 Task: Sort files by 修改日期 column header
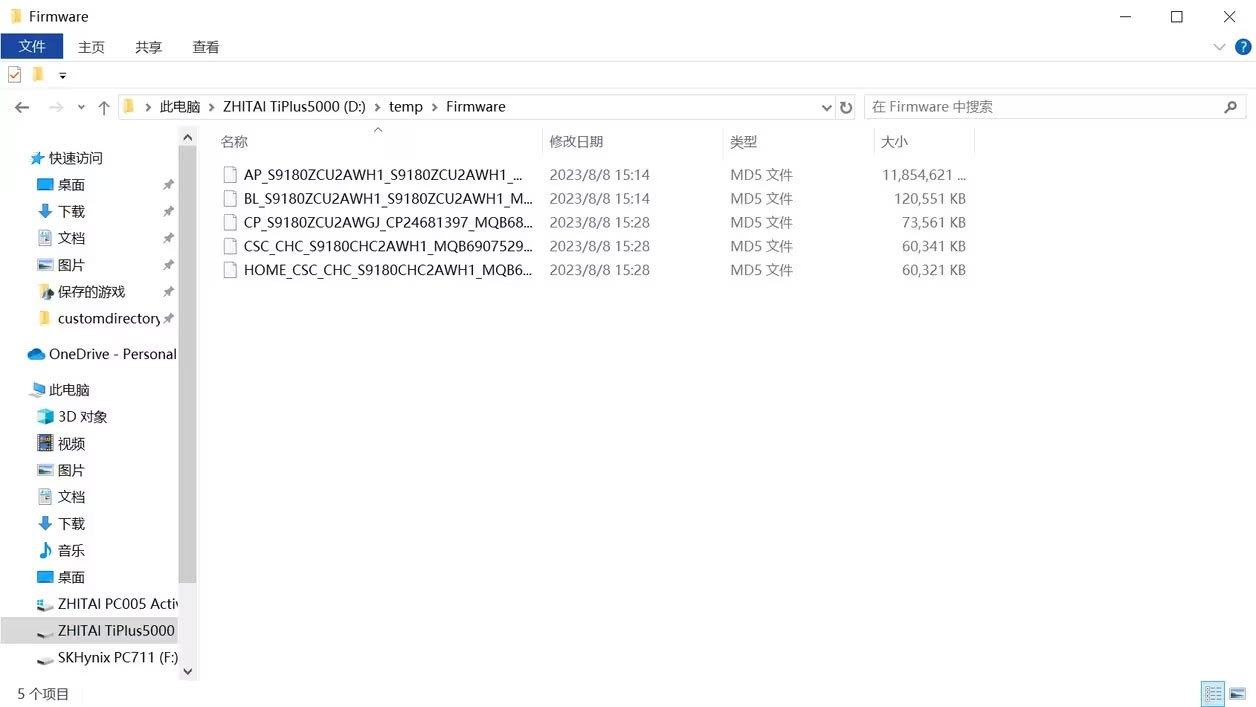[576, 142]
